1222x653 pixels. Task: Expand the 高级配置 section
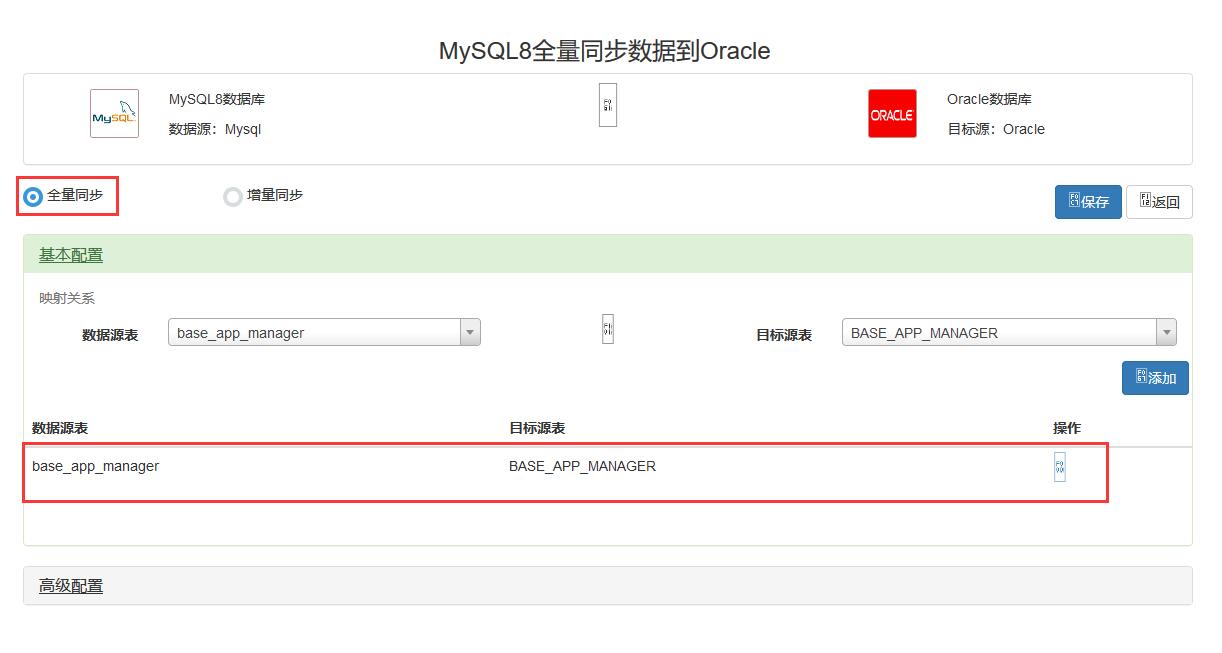pyautogui.click(x=71, y=586)
